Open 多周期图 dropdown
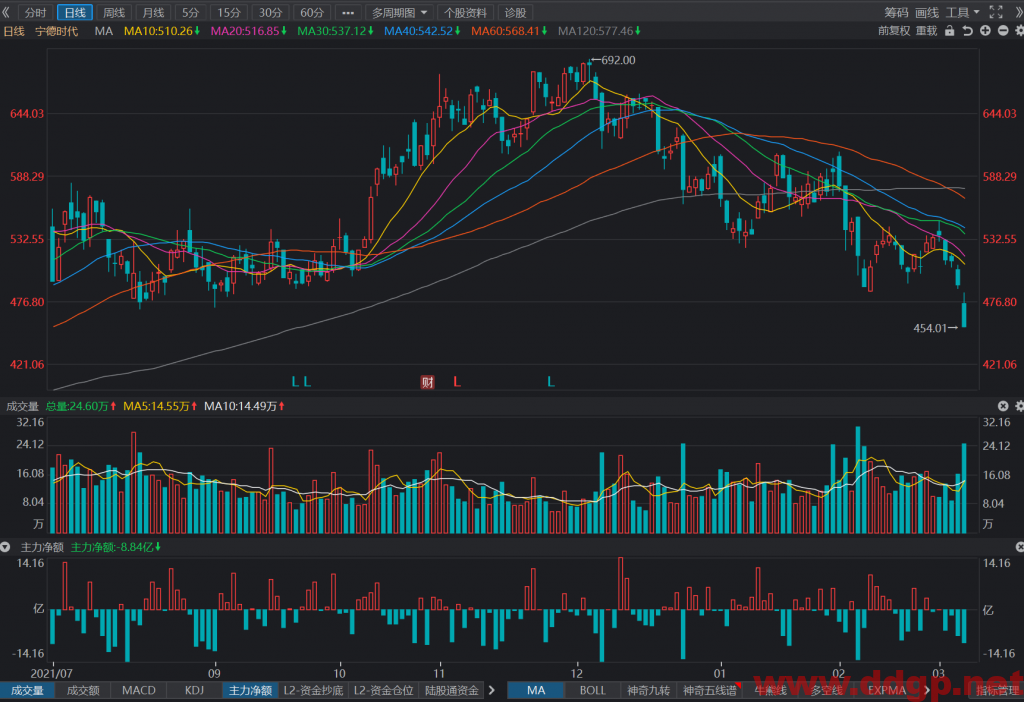1024x702 pixels. pos(399,12)
